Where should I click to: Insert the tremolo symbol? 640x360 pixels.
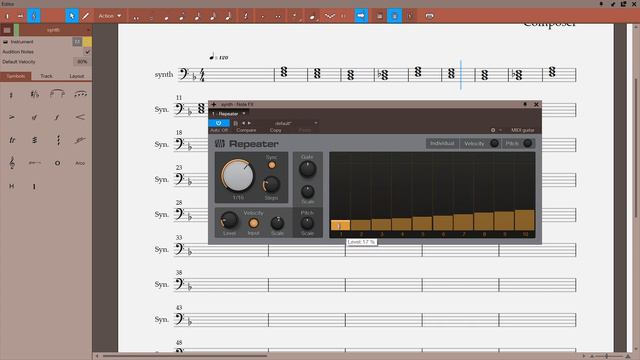[x=34, y=140]
